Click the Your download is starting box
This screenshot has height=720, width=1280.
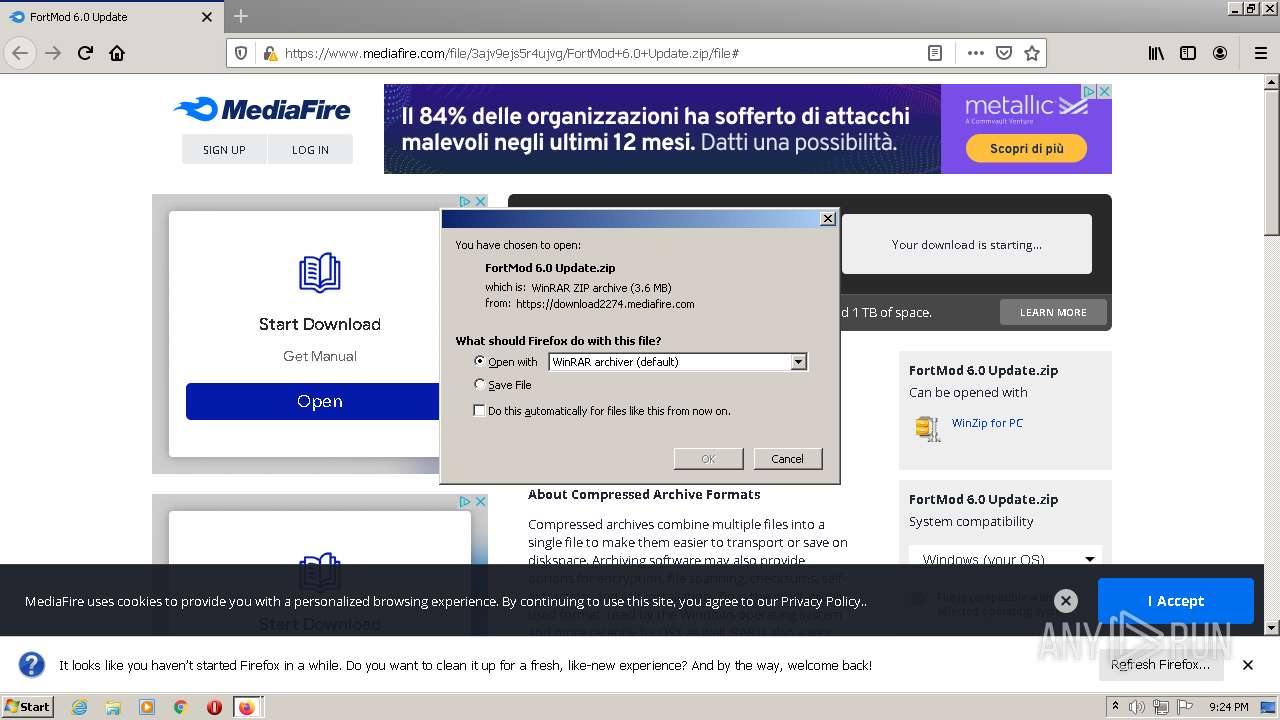pos(966,244)
